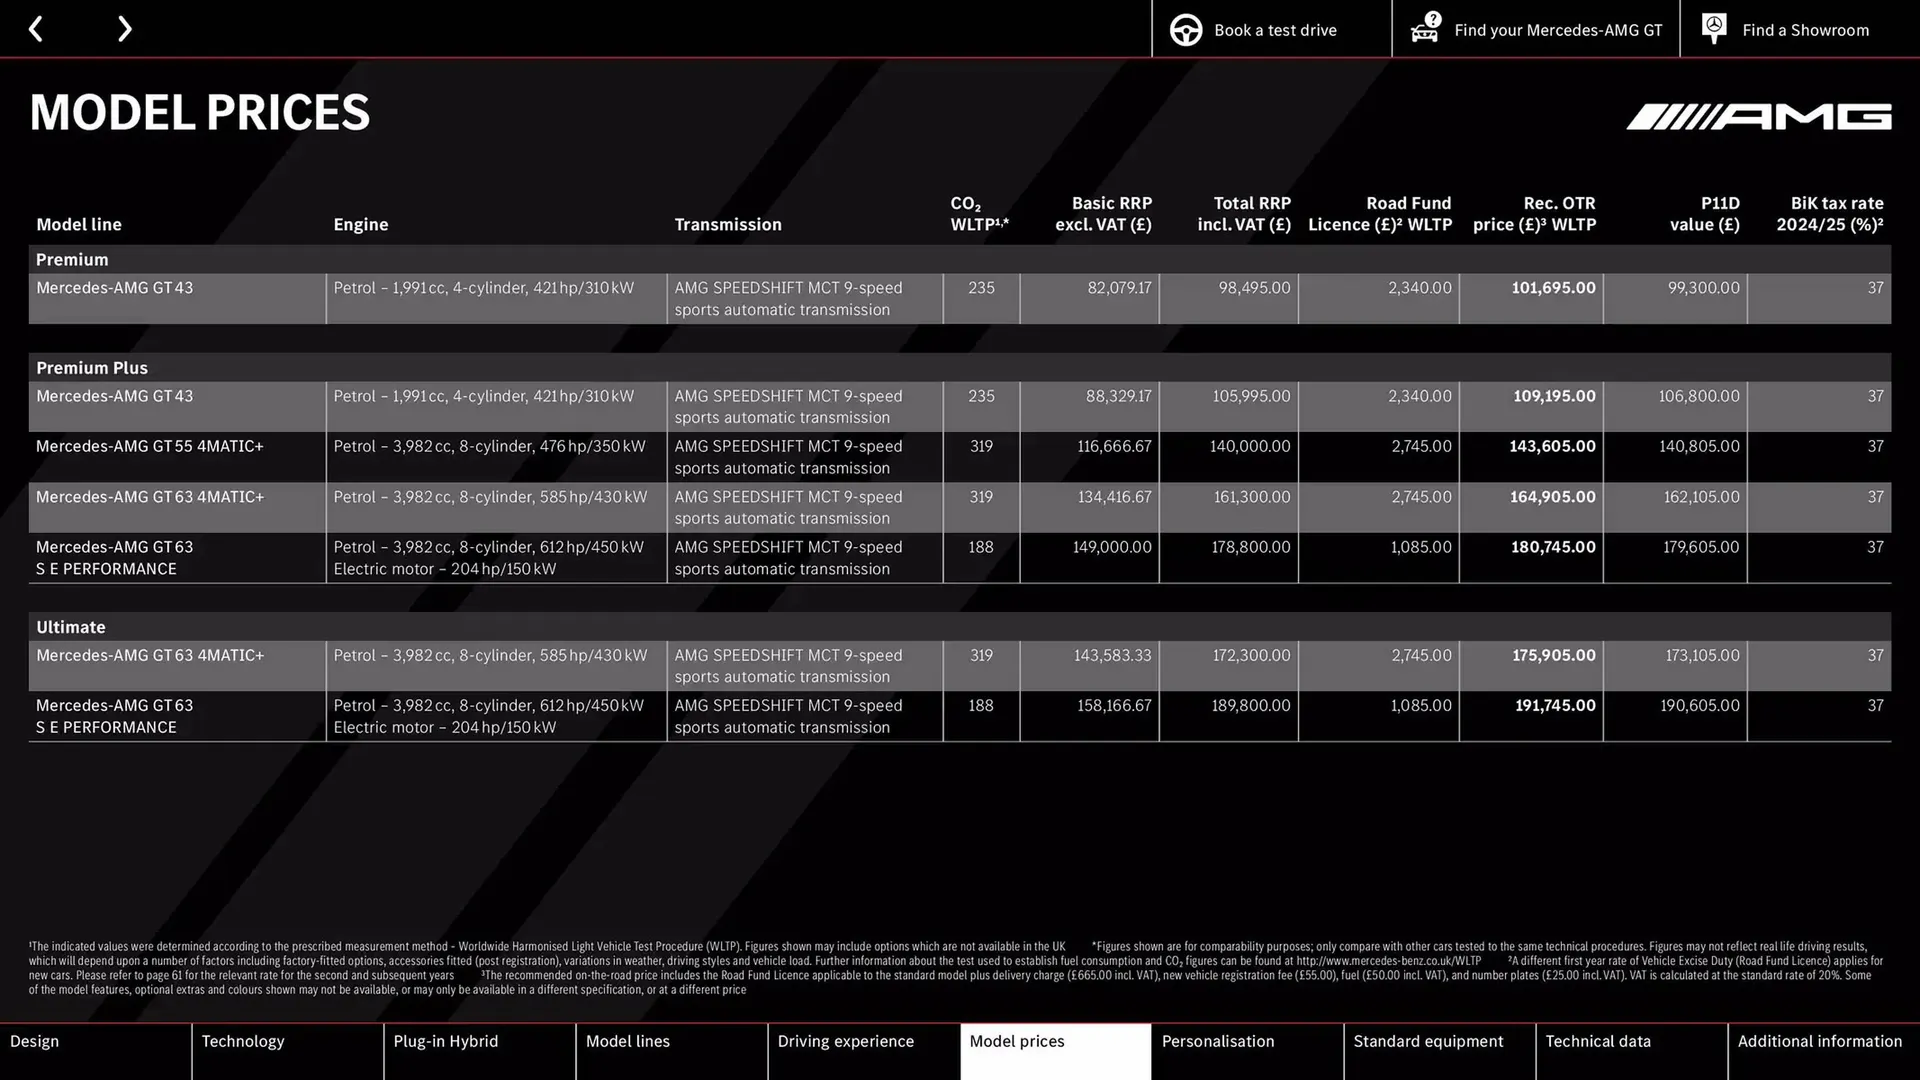Click Total RRP value 161,300.00
This screenshot has width=1920, height=1080.
point(1252,497)
